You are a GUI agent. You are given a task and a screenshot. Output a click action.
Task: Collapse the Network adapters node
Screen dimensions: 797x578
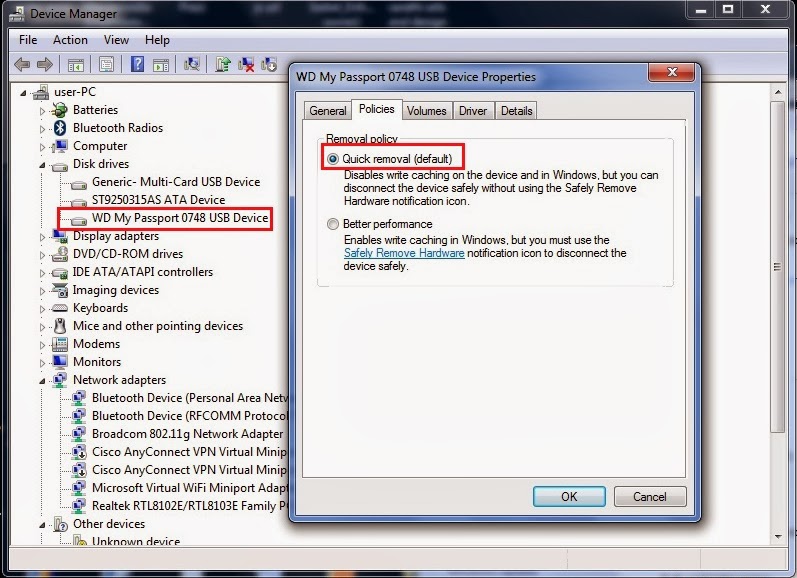pyautogui.click(x=42, y=381)
